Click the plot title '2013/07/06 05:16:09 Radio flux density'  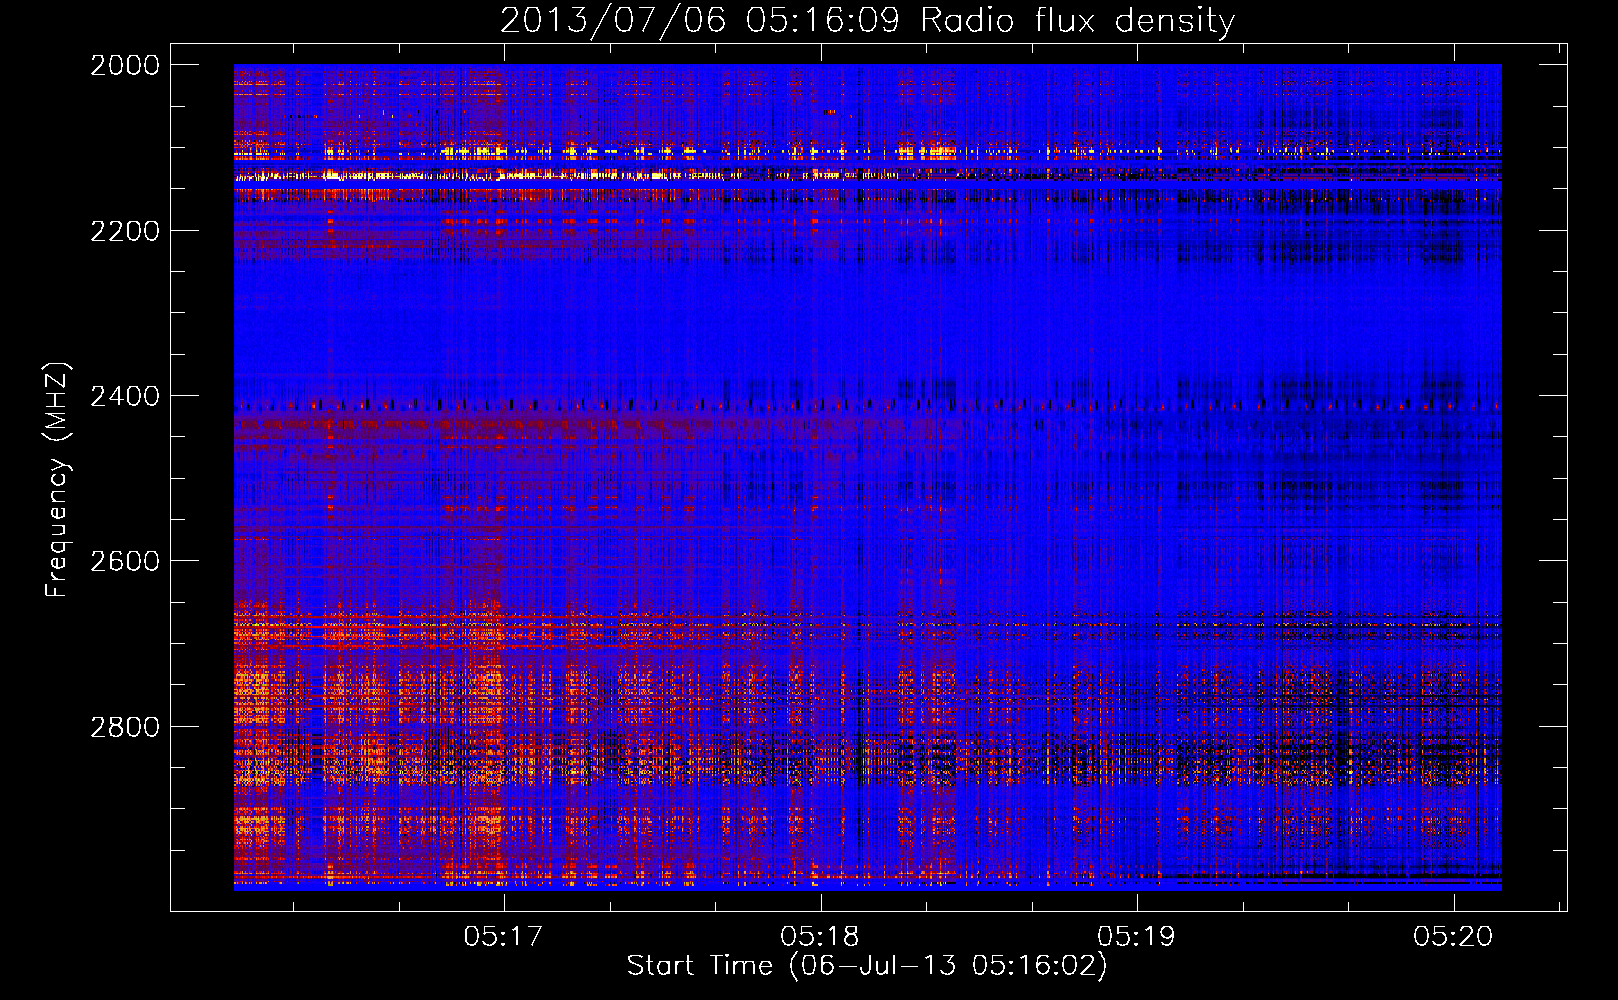[x=867, y=21]
